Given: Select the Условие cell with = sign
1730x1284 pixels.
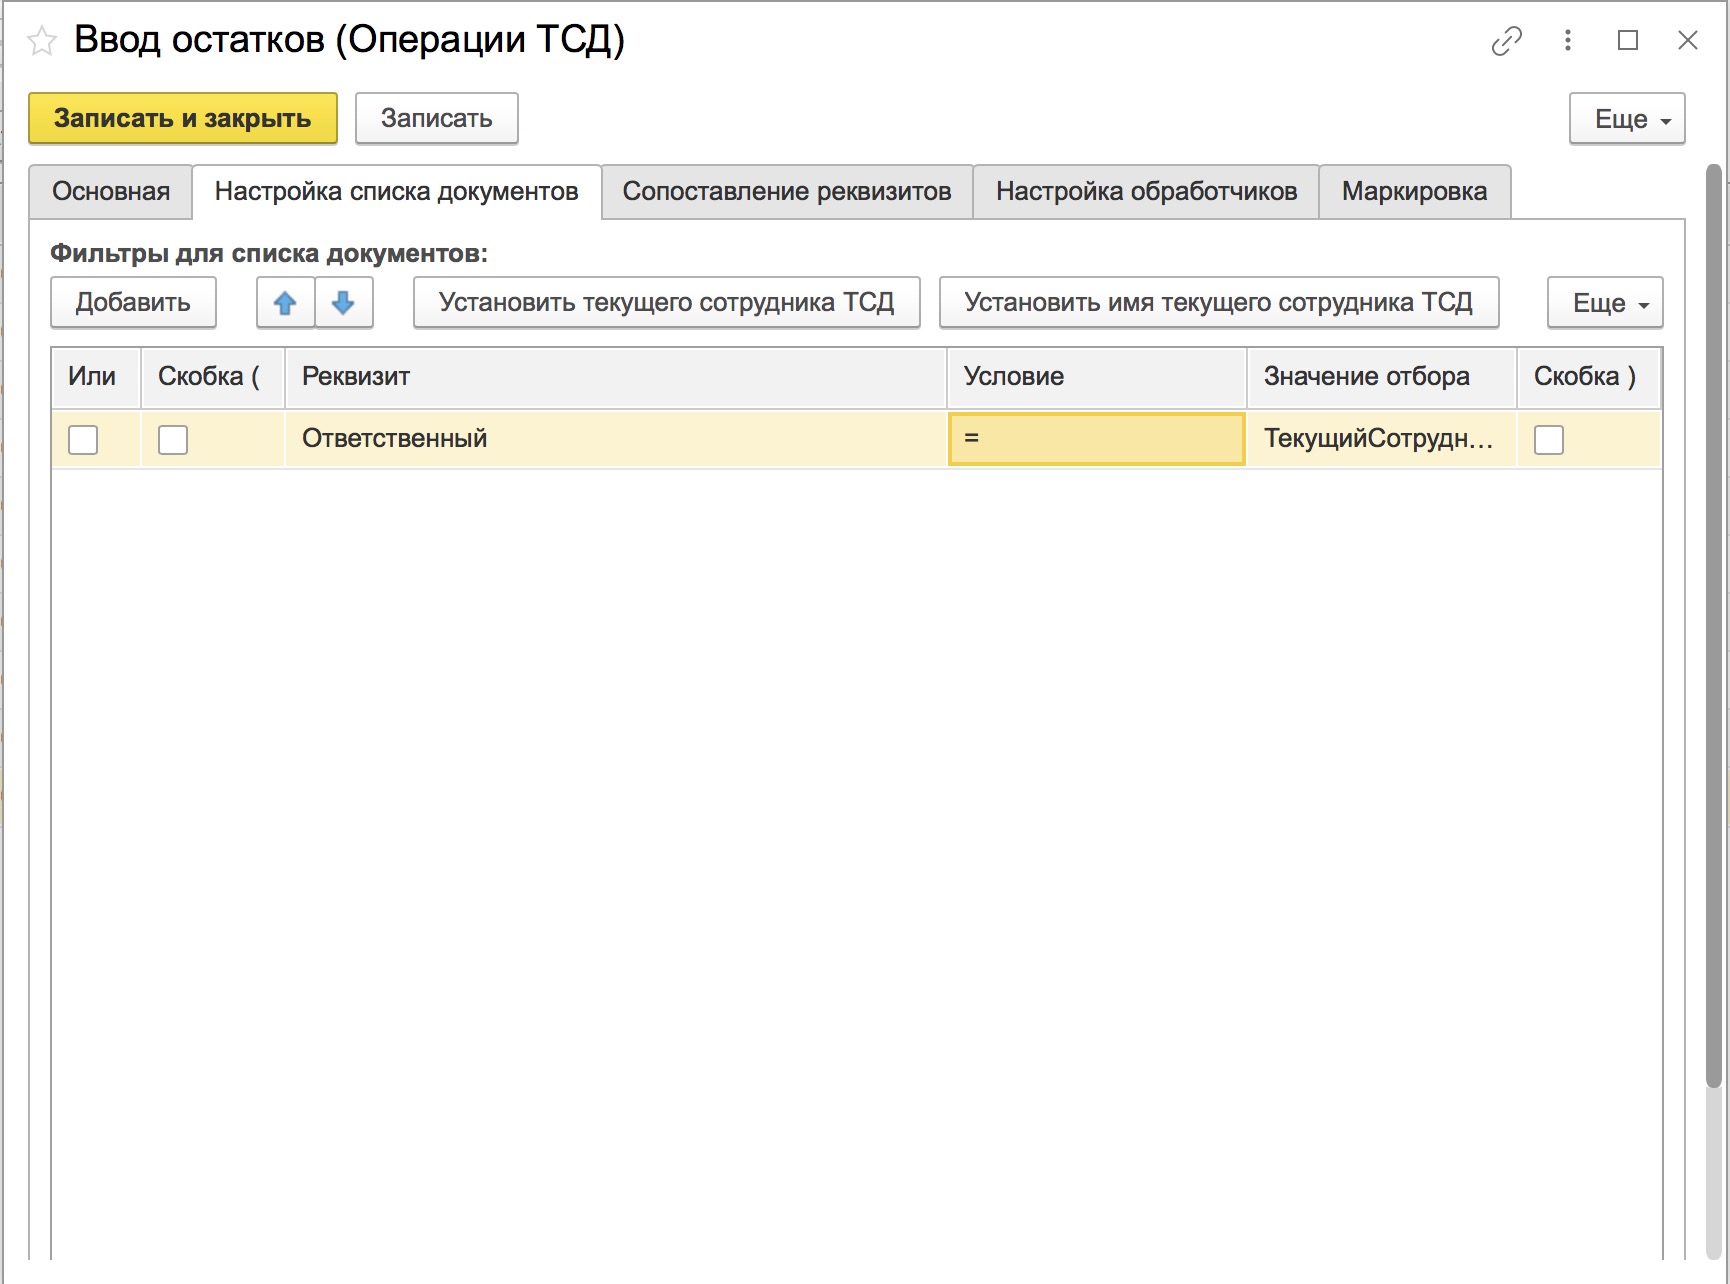Looking at the screenshot, I should [x=1096, y=439].
